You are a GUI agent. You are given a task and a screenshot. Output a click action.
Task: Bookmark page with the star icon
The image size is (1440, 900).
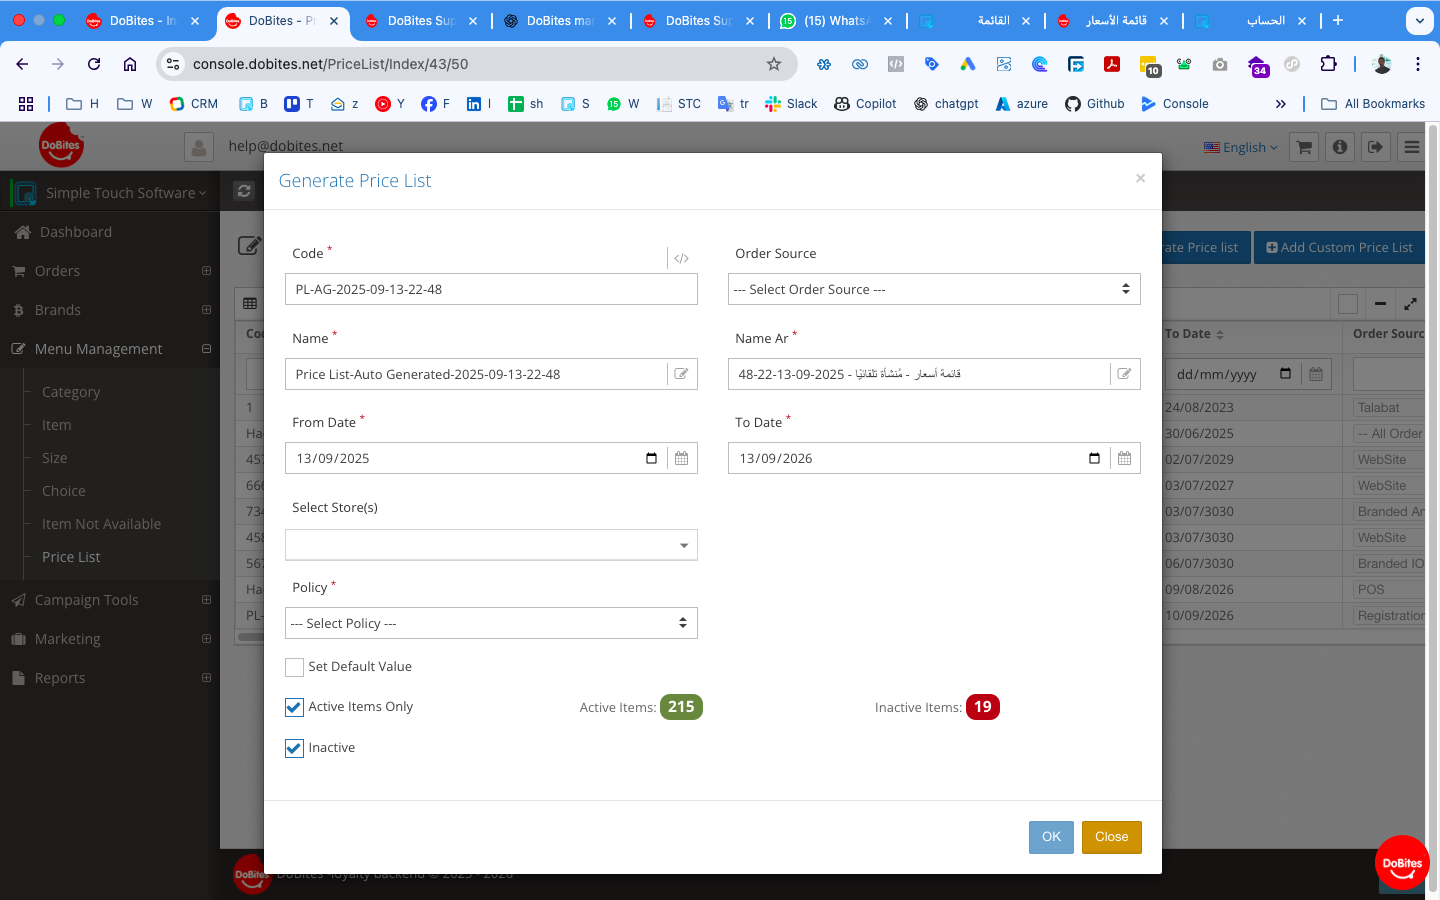tap(774, 64)
